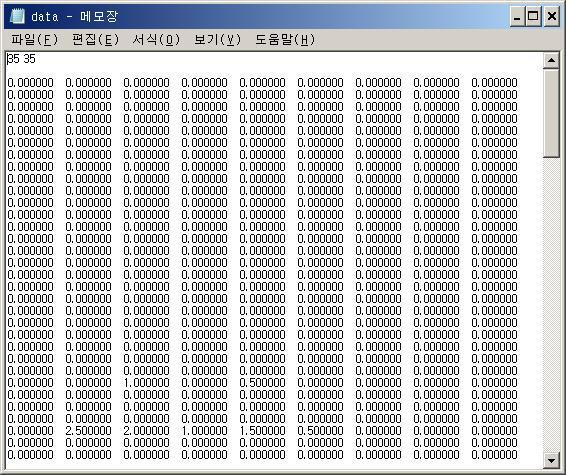The image size is (566, 475).
Task: Click the 1.000000 value left of 0.500000
Action: [x=146, y=383]
